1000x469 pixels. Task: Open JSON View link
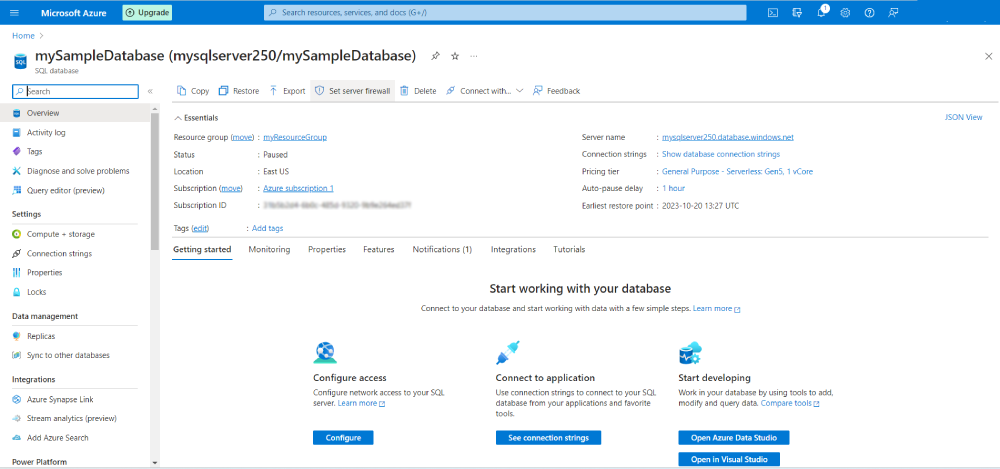pos(964,117)
